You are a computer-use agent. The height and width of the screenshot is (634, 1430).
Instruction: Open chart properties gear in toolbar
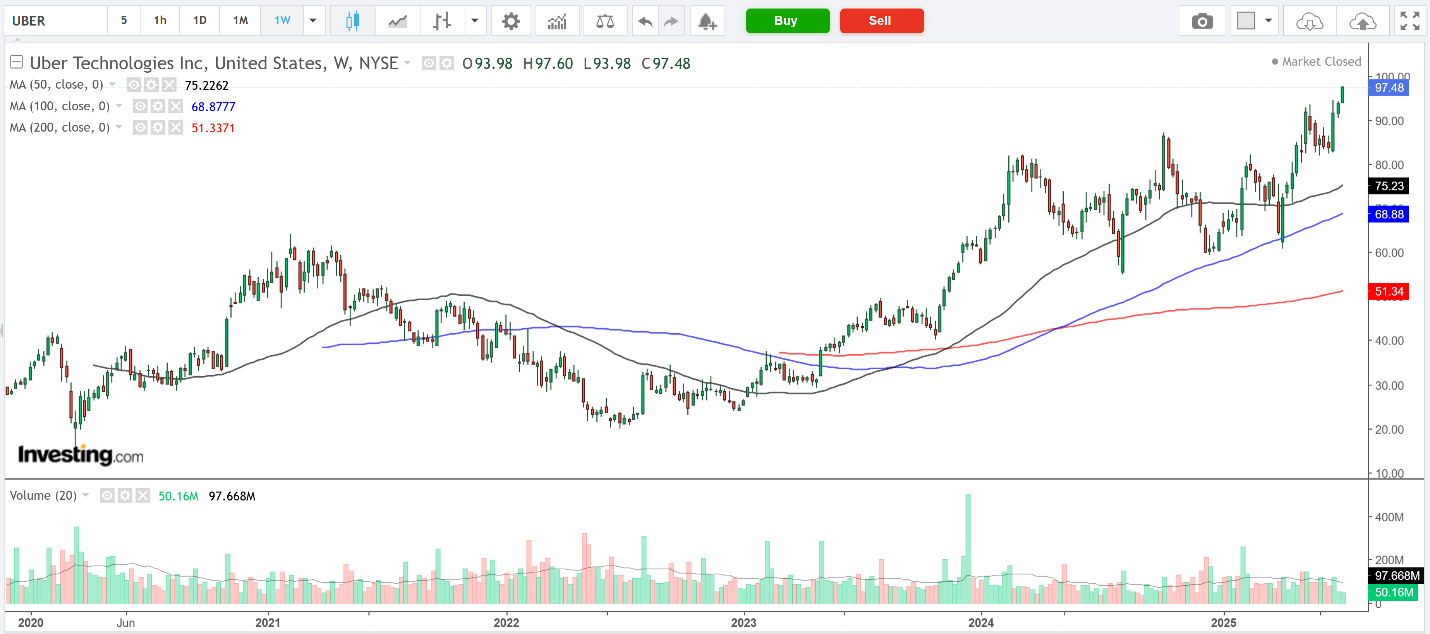click(x=511, y=20)
